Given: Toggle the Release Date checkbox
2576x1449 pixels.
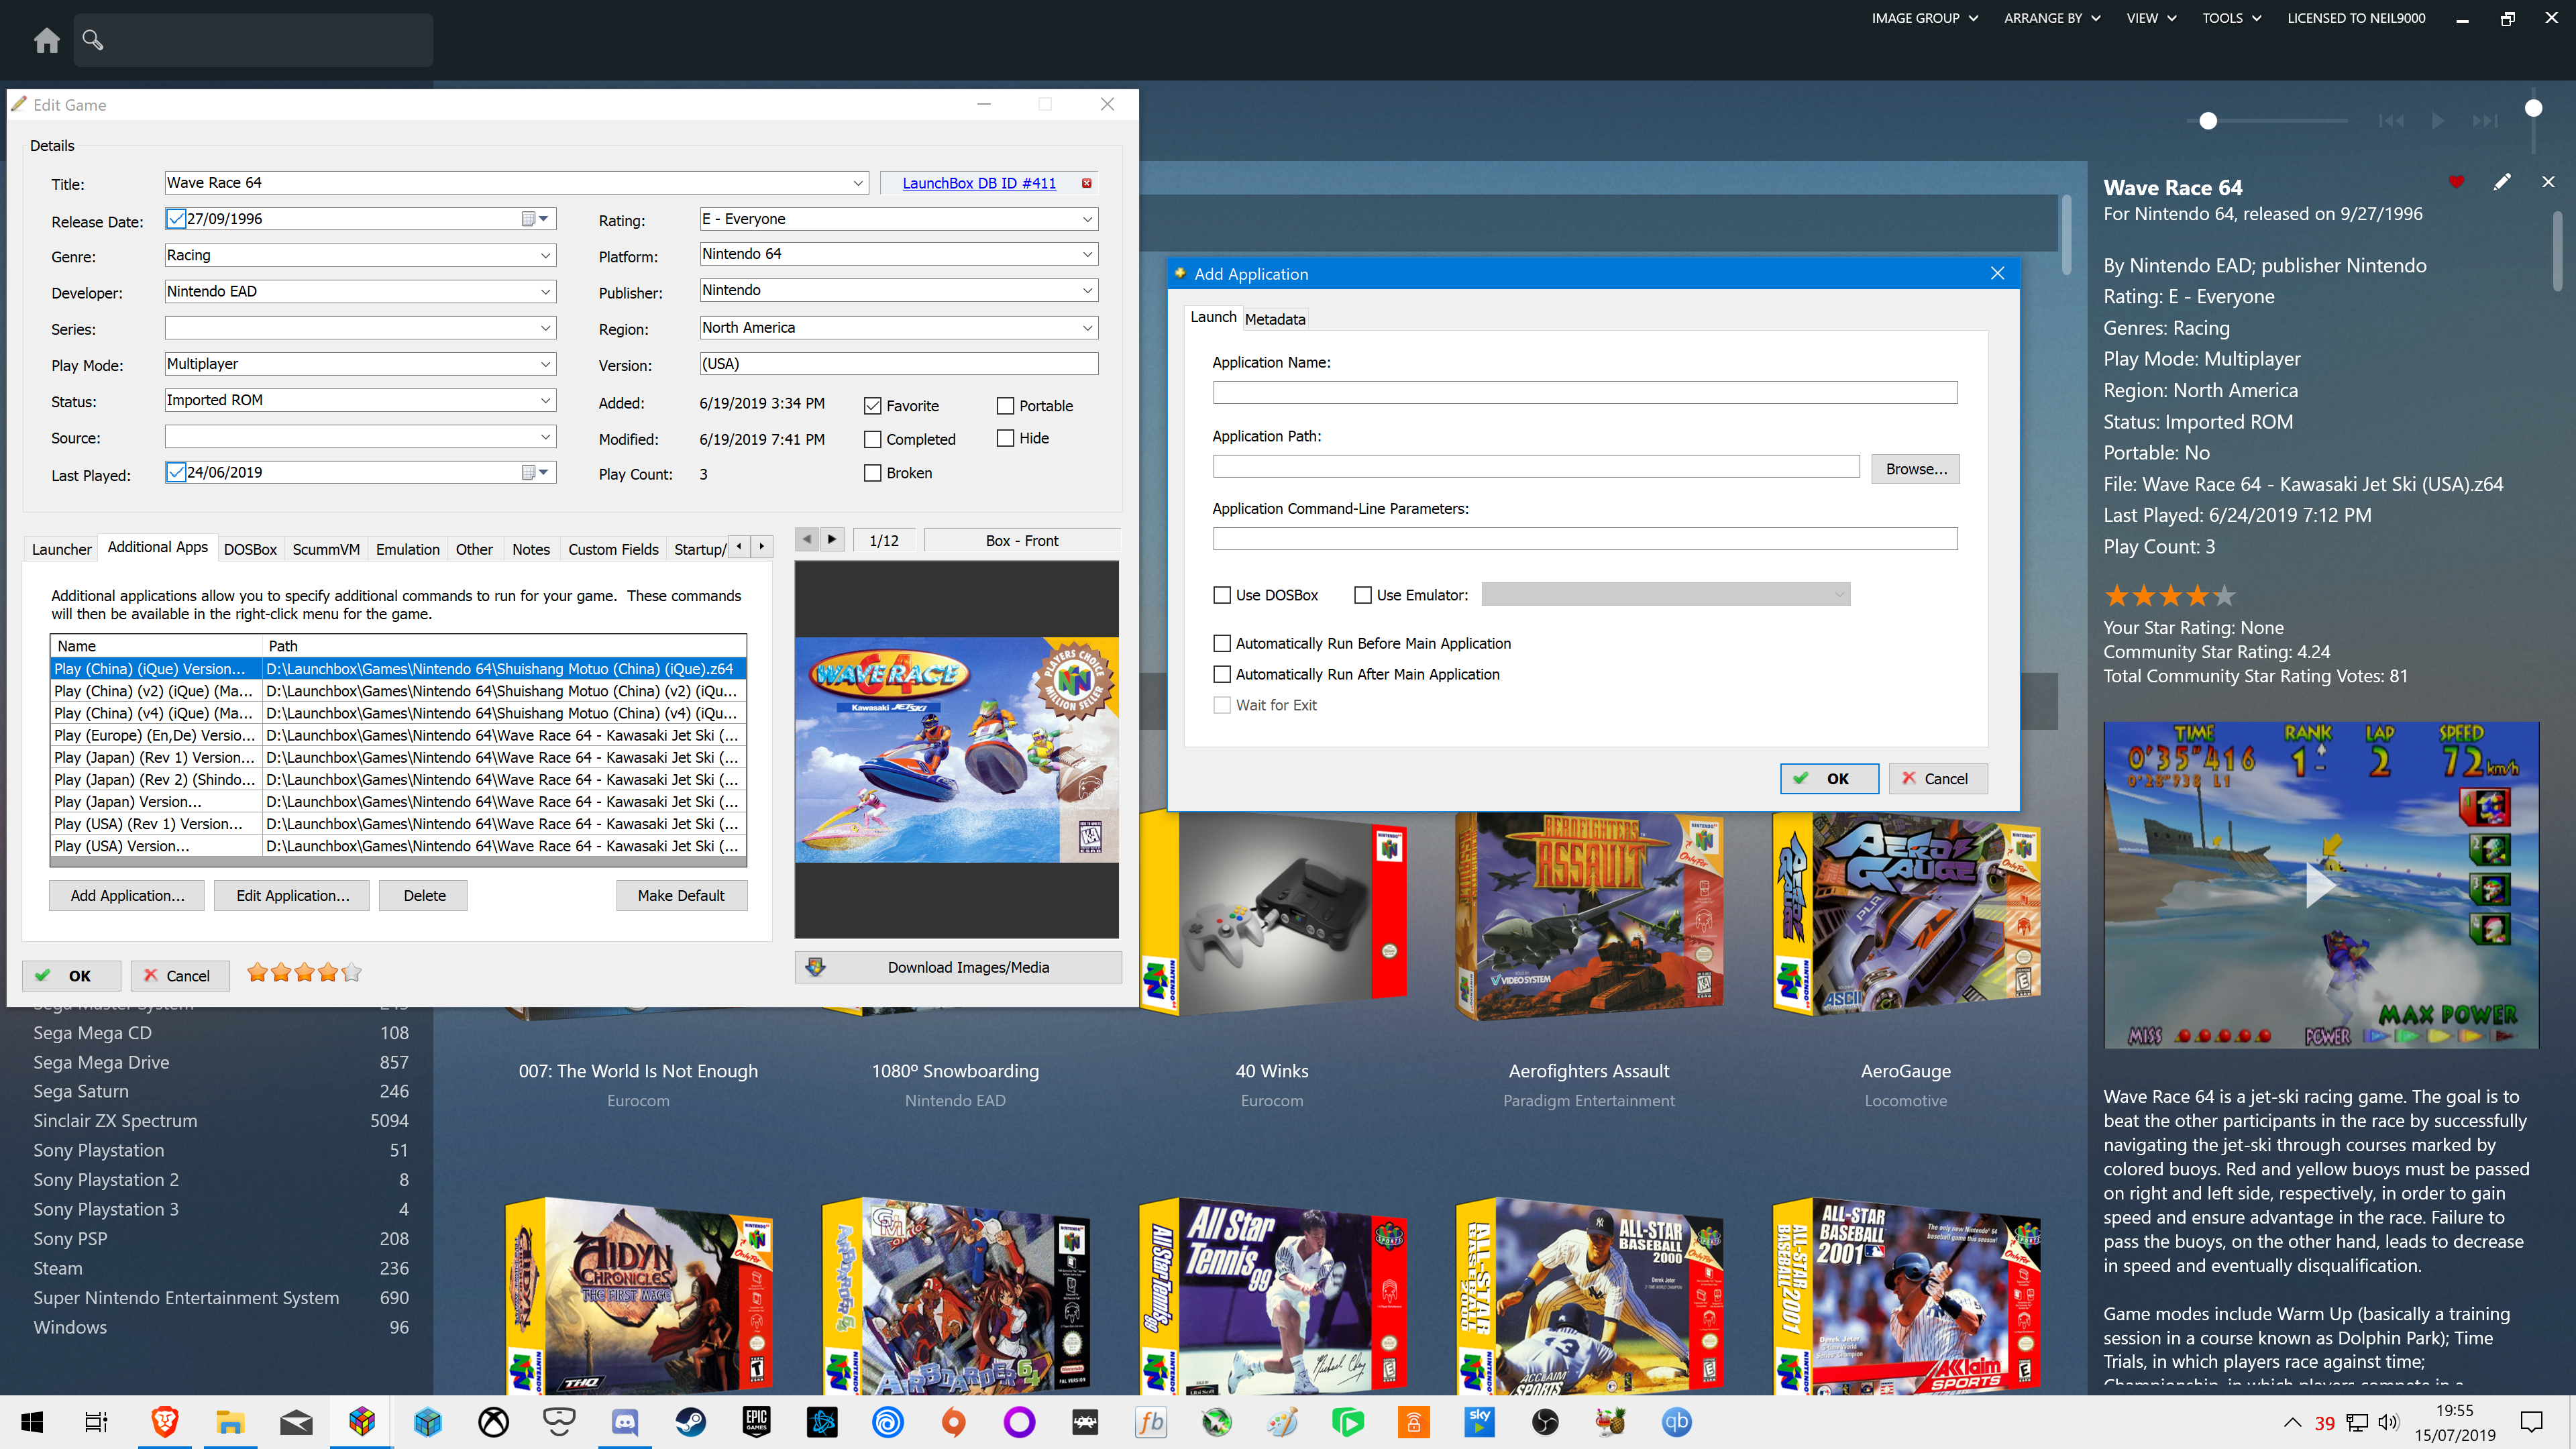Looking at the screenshot, I should point(176,219).
